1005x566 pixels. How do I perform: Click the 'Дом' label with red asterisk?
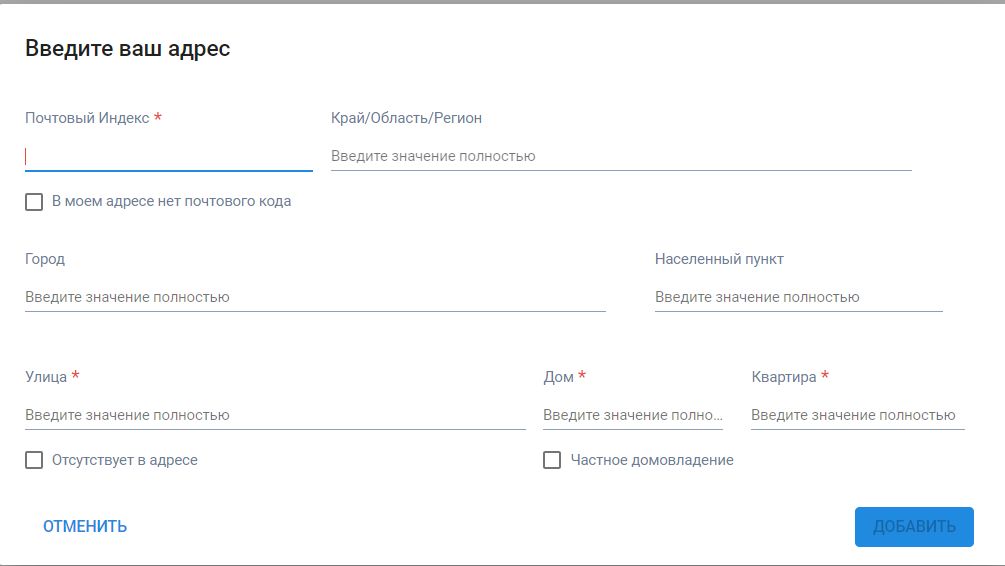[565, 377]
